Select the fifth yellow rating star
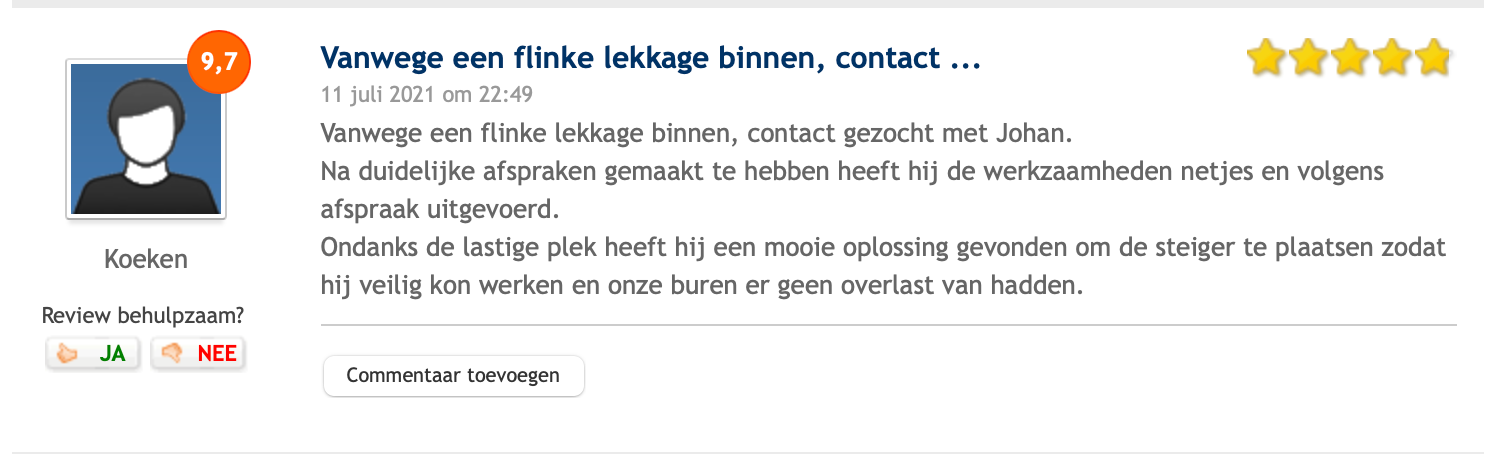The image size is (1492, 454). [1432, 58]
